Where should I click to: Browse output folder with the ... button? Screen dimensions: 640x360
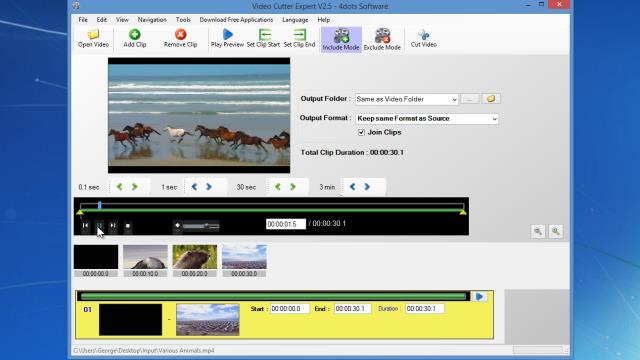(470, 99)
